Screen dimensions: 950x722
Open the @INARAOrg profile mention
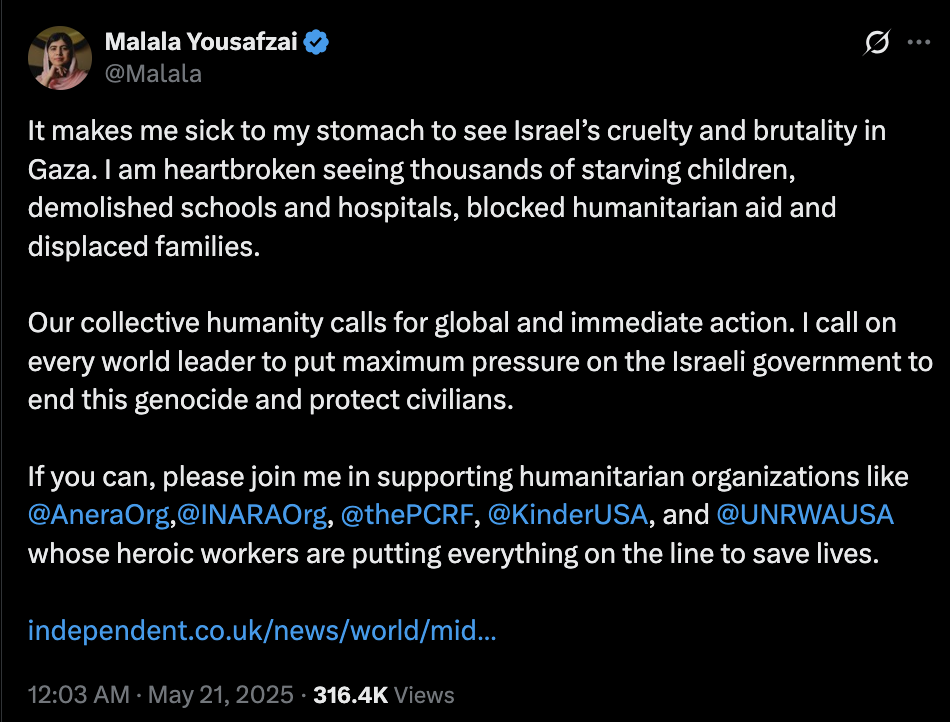(252, 515)
